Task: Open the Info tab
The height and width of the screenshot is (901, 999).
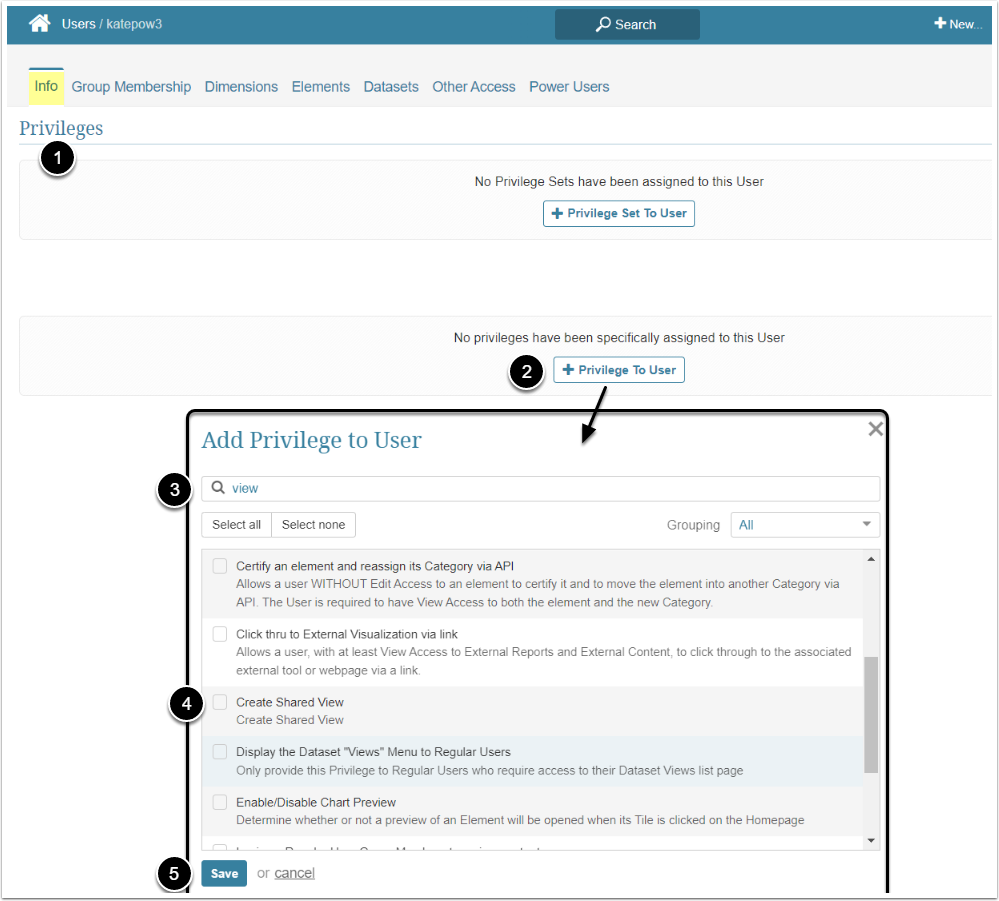Action: [46, 86]
